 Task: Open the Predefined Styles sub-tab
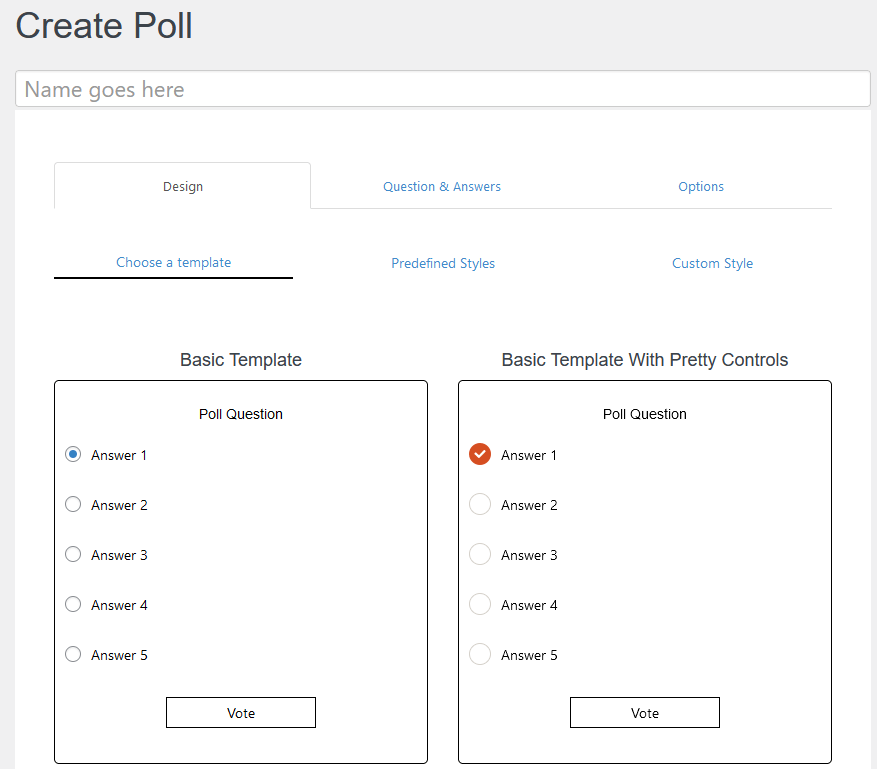442,263
